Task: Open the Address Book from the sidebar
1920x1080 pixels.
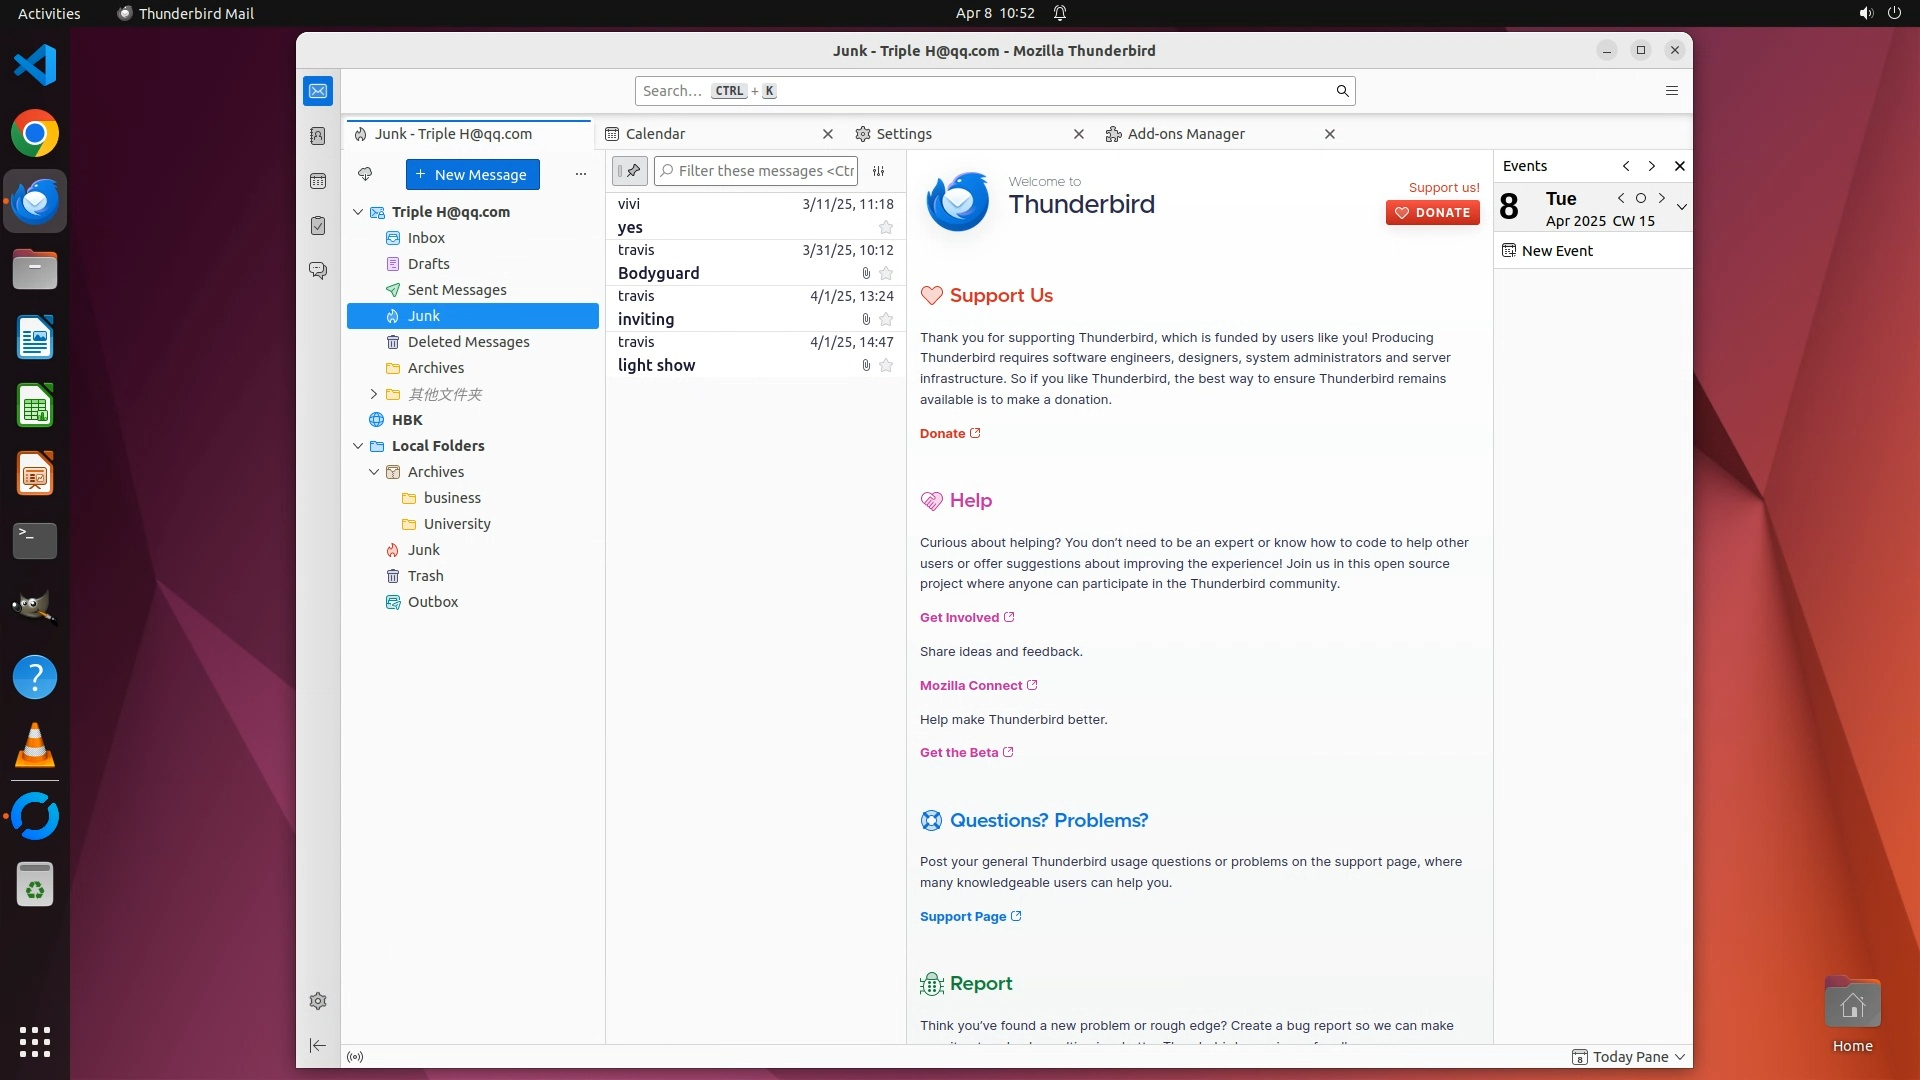Action: pyautogui.click(x=318, y=136)
